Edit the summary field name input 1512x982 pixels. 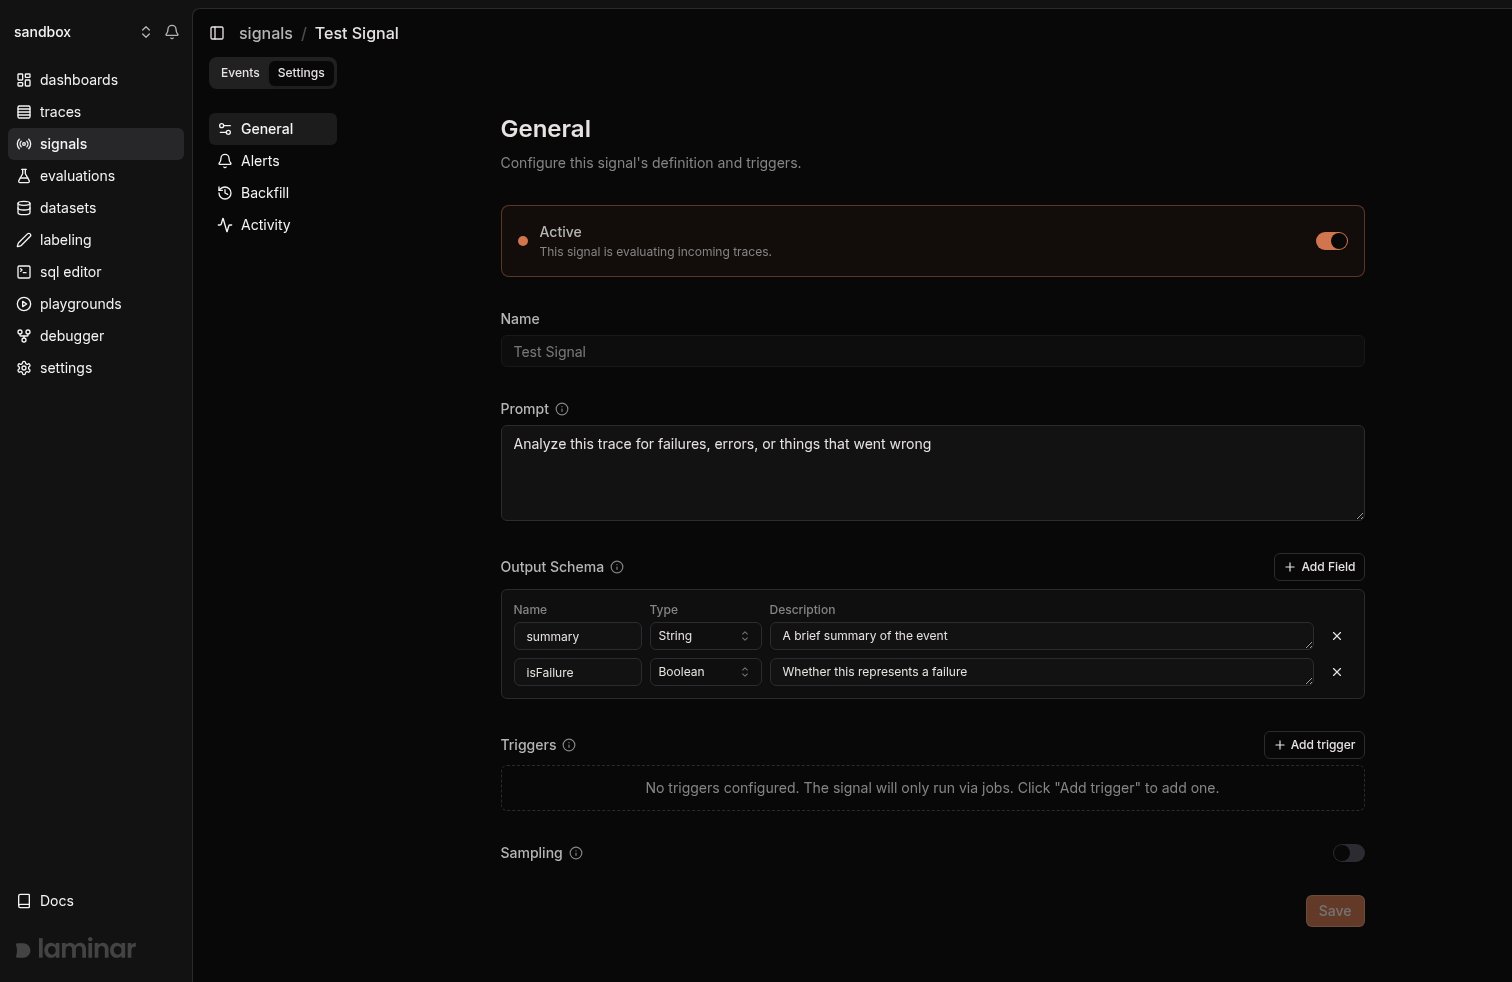coord(577,636)
